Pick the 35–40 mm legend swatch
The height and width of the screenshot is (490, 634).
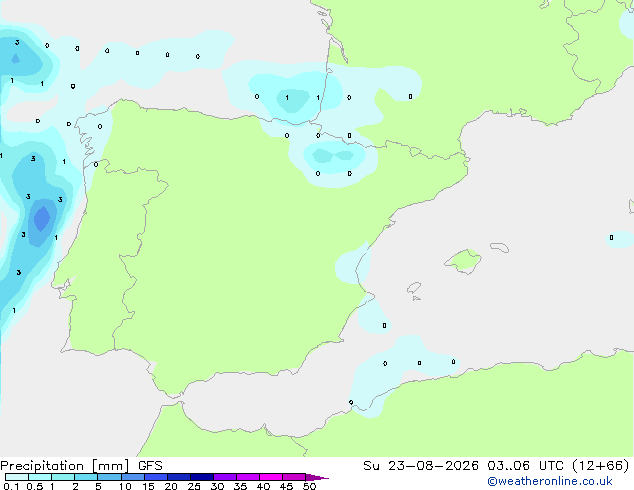248,477
